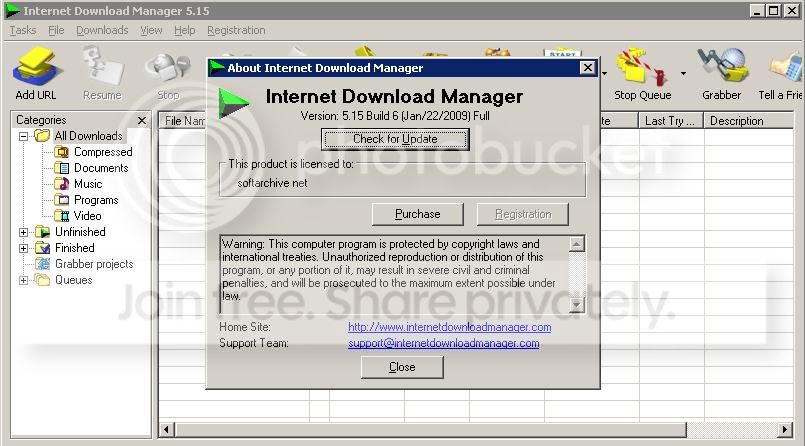Viewport: 805px width, 446px height.
Task: Close the Categories panel
Action: 142,121
